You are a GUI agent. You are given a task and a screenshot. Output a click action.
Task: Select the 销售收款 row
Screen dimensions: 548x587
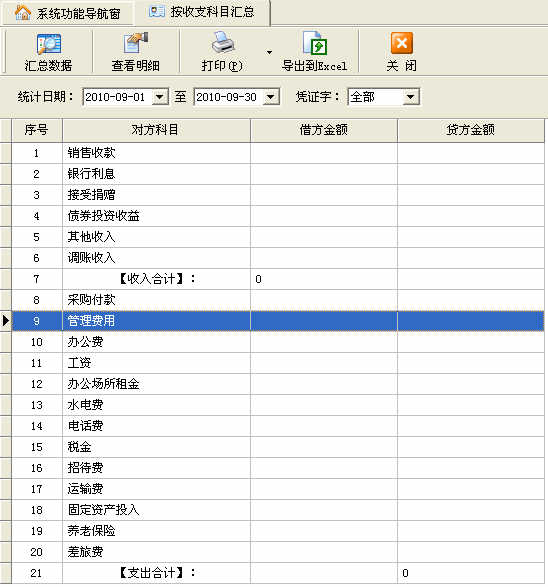[x=278, y=153]
